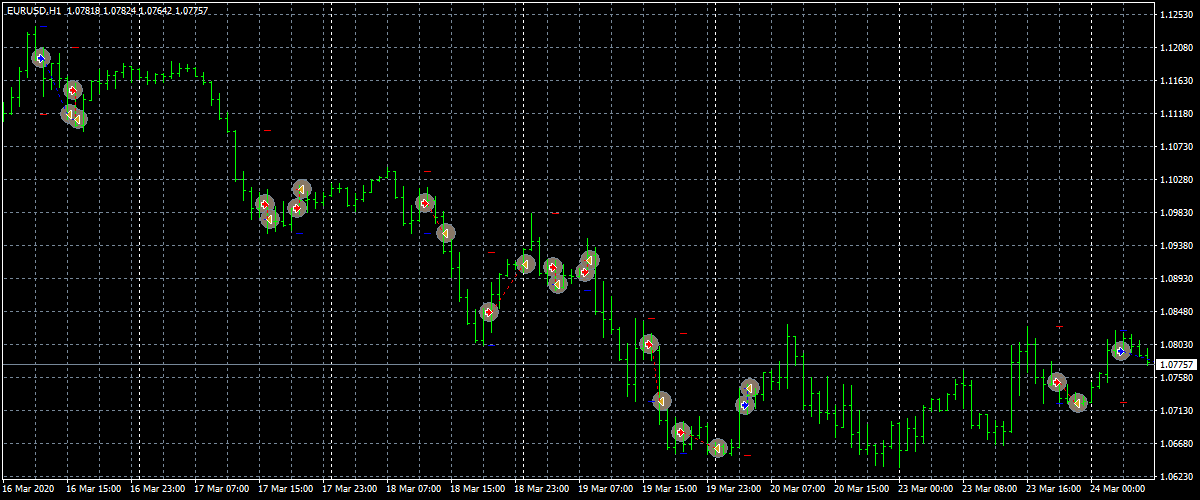Click time axis label 17 Mar 23:00
This screenshot has height=500, width=1200.
point(351,490)
